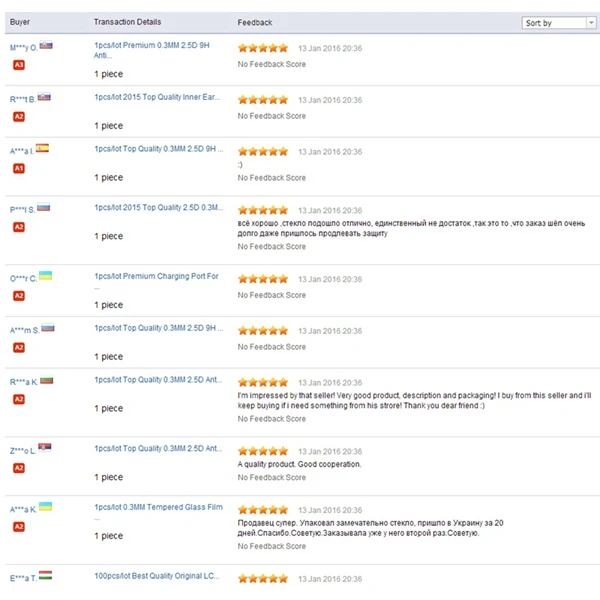Open the 2015 Top Quality Inner Ear link
600x600 pixels.
point(157,98)
